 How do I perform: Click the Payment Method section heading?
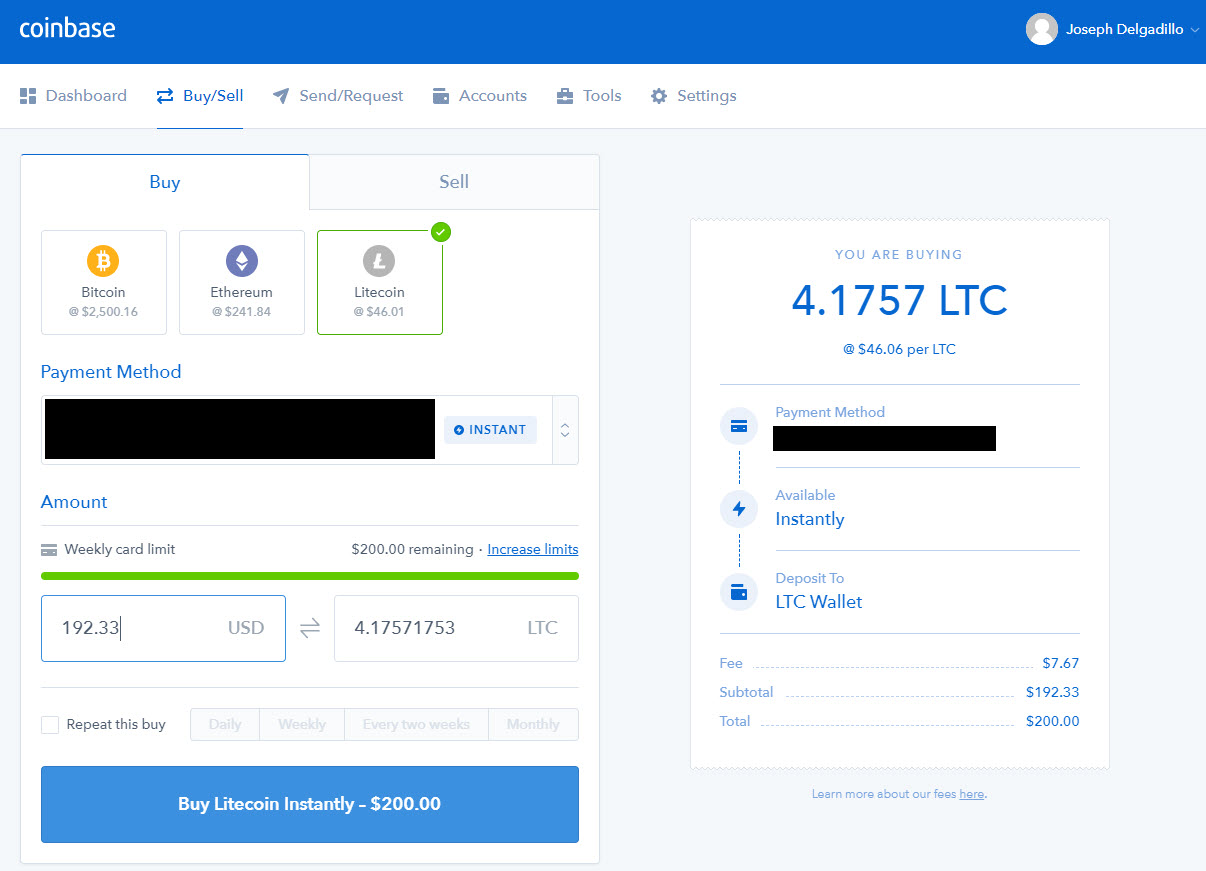click(111, 372)
